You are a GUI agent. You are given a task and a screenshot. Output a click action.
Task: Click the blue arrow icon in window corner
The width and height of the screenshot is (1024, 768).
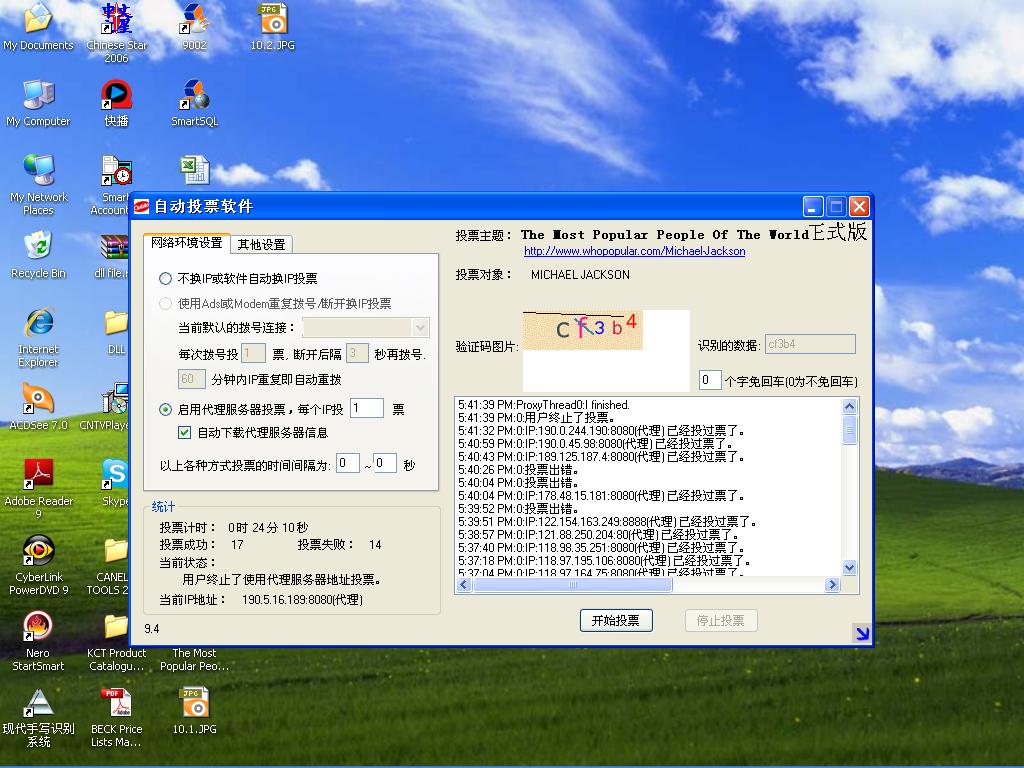tap(861, 632)
